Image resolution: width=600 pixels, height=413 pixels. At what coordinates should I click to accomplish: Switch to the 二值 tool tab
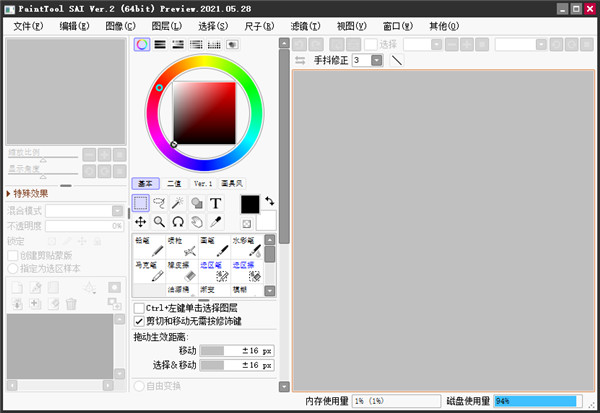(174, 184)
